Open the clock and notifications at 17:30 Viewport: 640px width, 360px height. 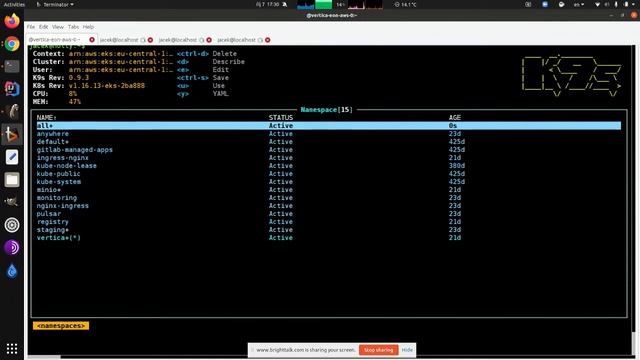pyautogui.click(x=267, y=4)
